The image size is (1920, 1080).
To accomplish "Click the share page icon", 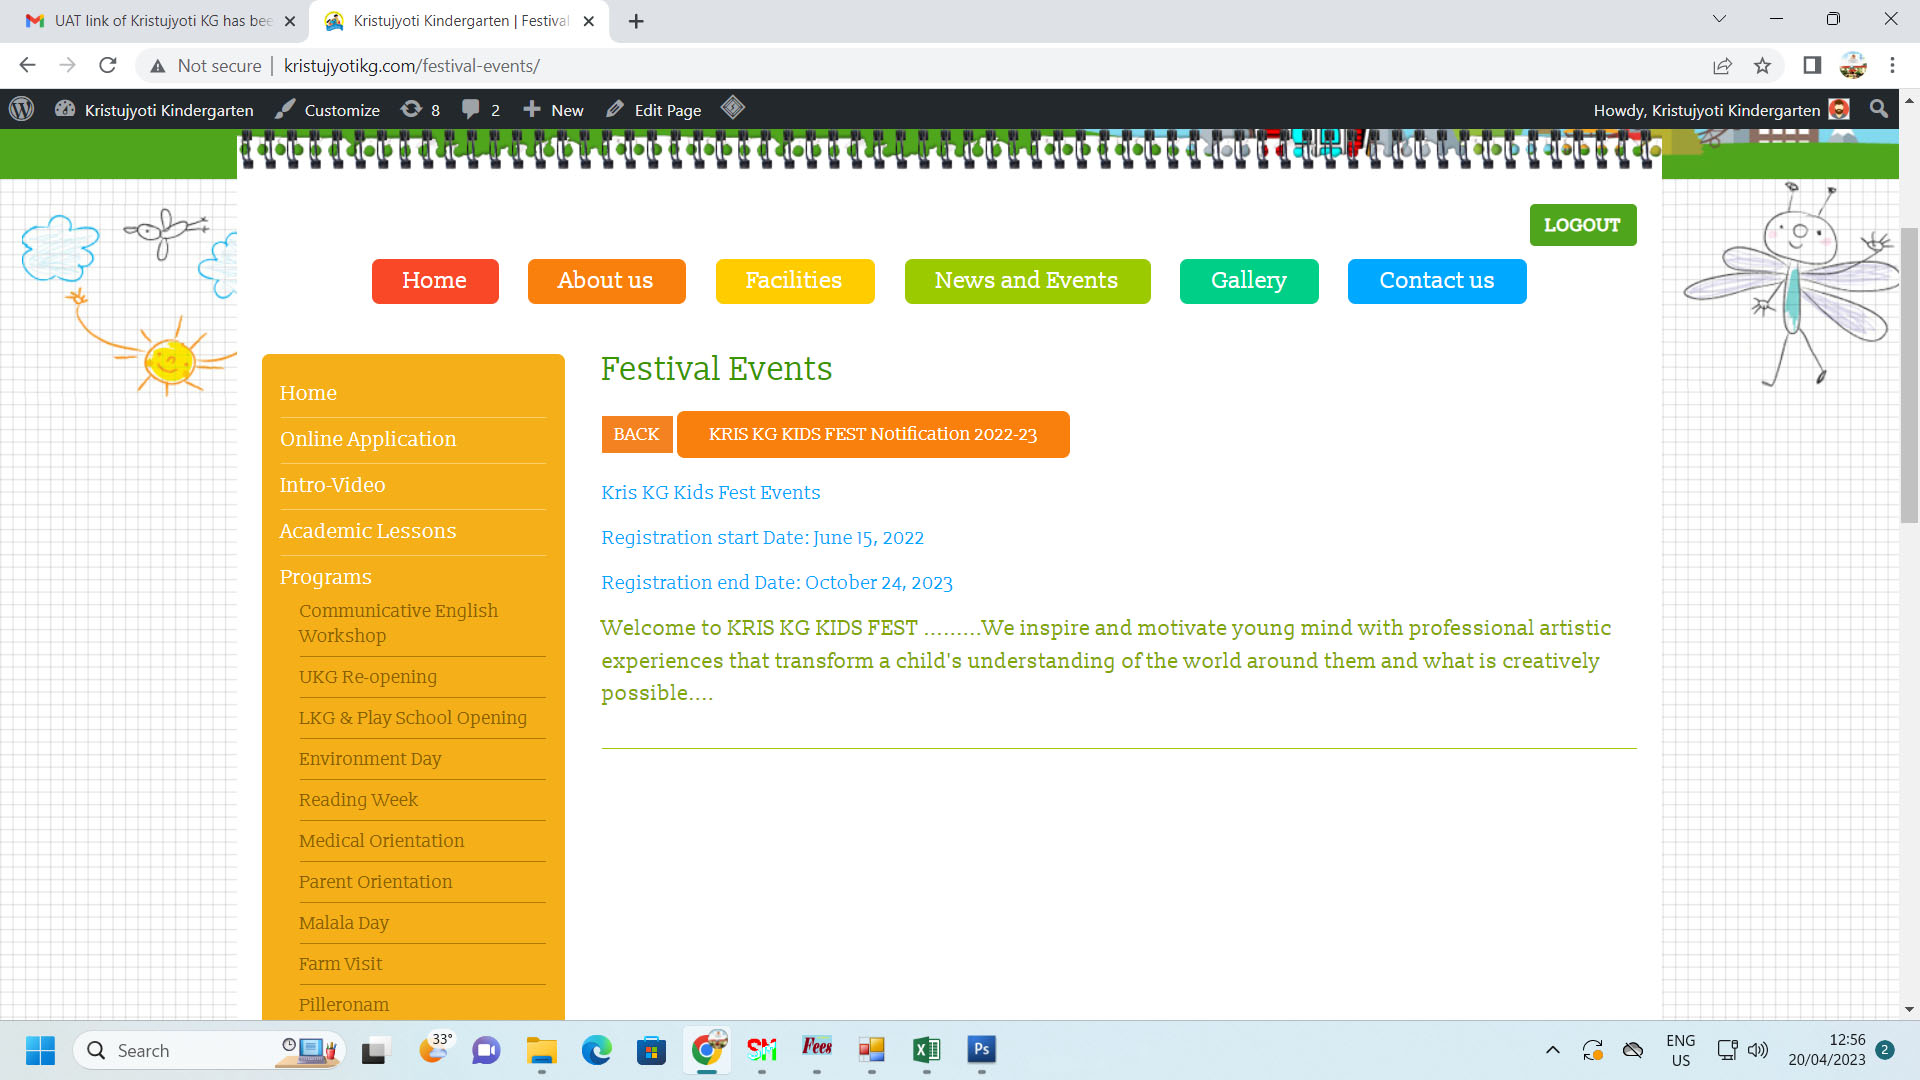I will pyautogui.click(x=1722, y=66).
